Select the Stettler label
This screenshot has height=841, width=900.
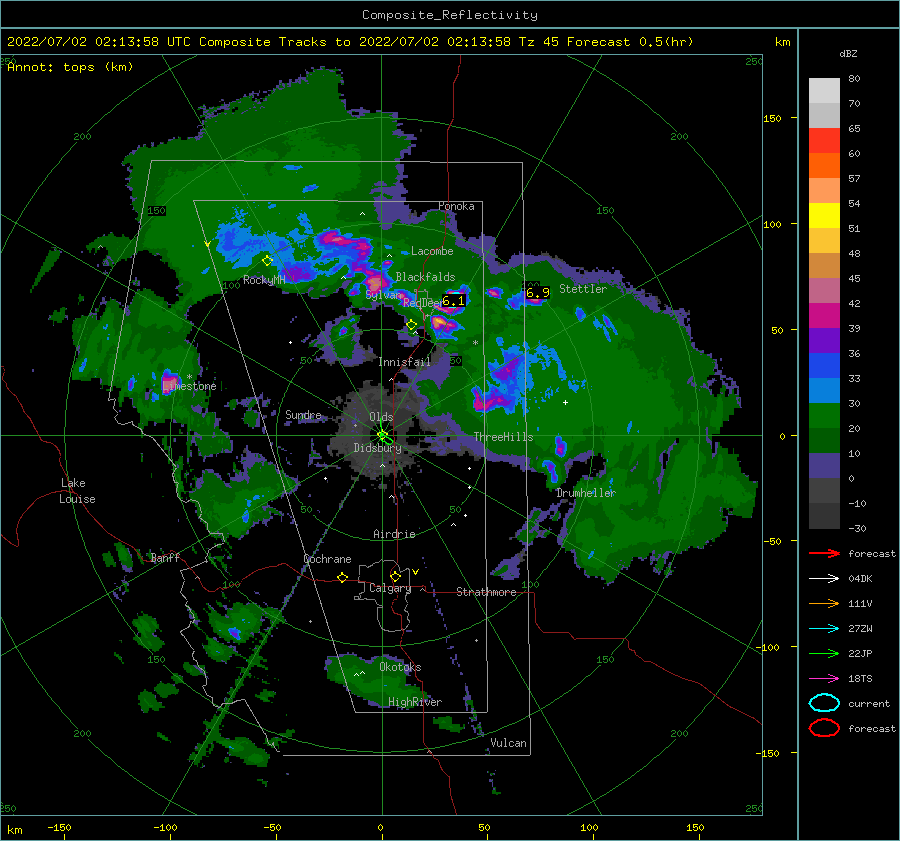pos(583,289)
